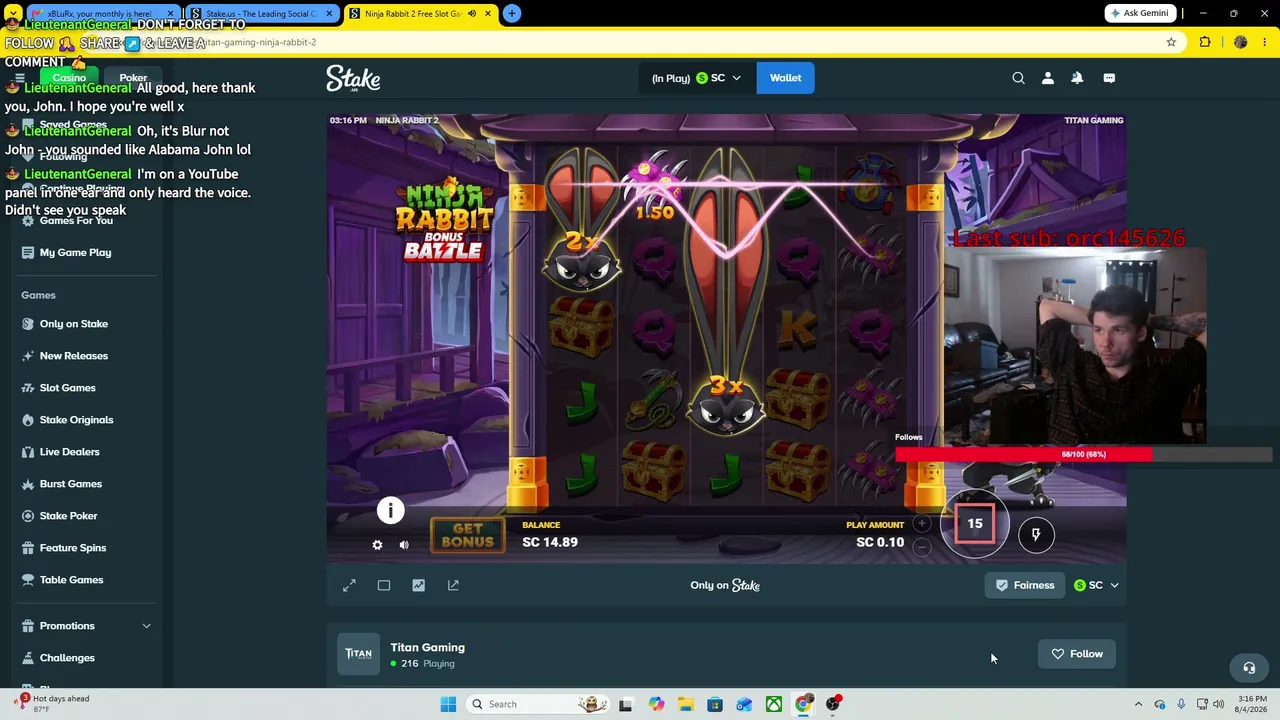
Task: Open the Chrome profile avatar
Action: tap(1240, 42)
